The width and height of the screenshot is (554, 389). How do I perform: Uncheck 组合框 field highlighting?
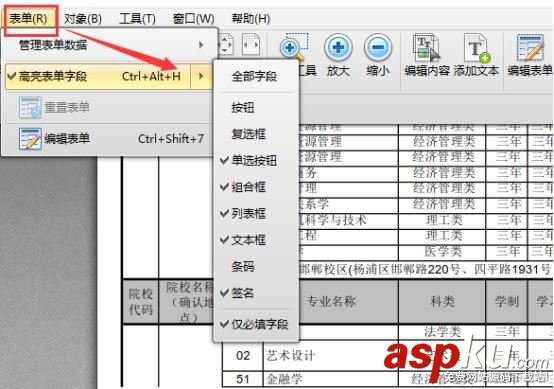(256, 187)
